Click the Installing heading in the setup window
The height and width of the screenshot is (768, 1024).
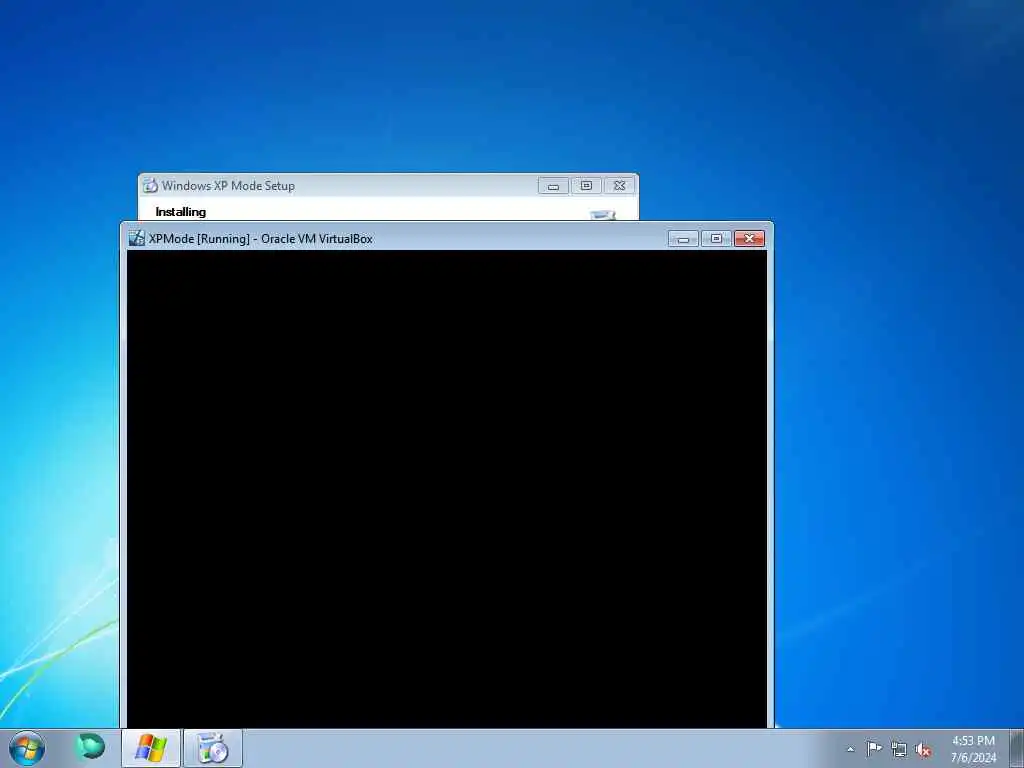pyautogui.click(x=180, y=212)
